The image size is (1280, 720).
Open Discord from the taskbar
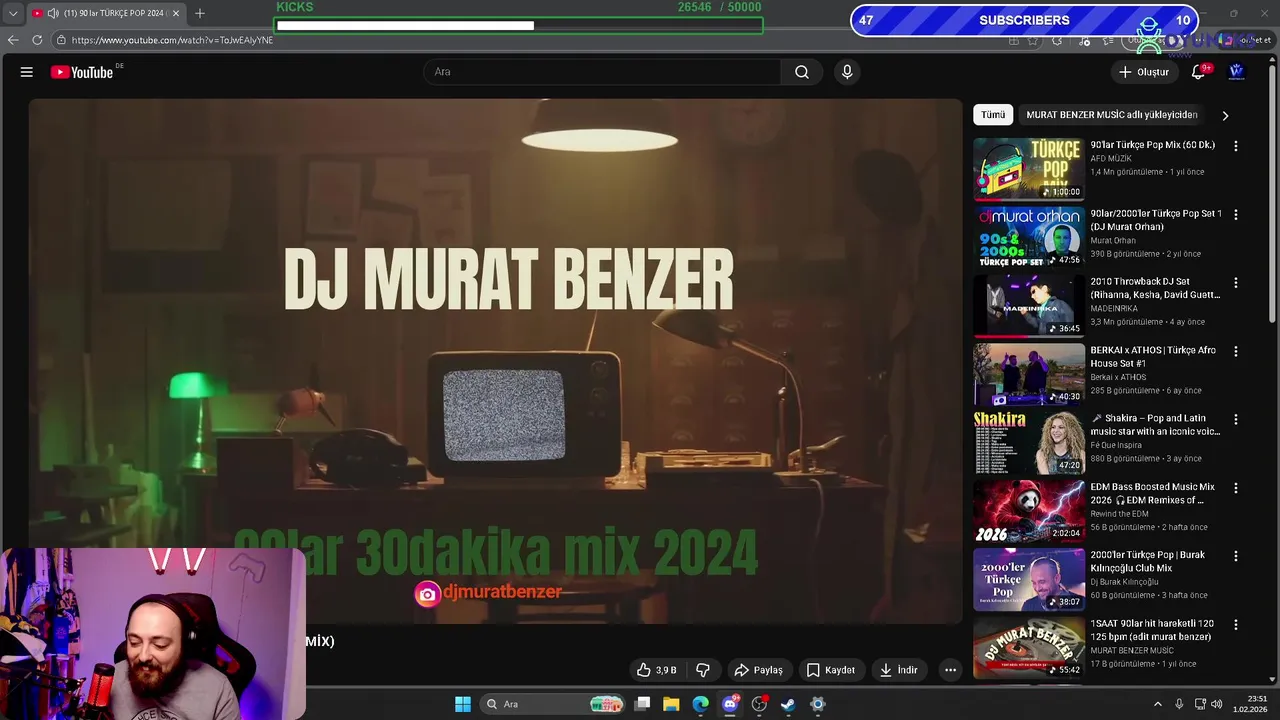click(x=730, y=704)
